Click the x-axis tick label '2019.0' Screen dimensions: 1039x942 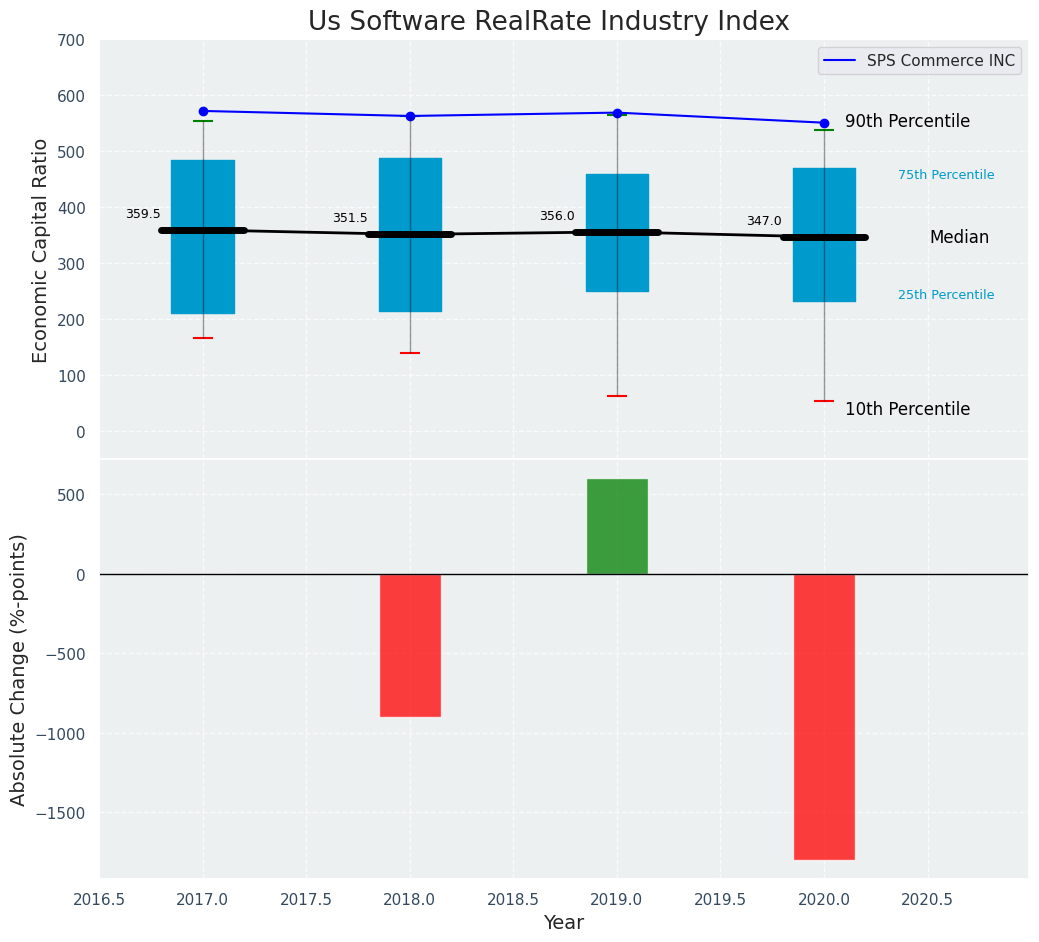click(x=618, y=900)
